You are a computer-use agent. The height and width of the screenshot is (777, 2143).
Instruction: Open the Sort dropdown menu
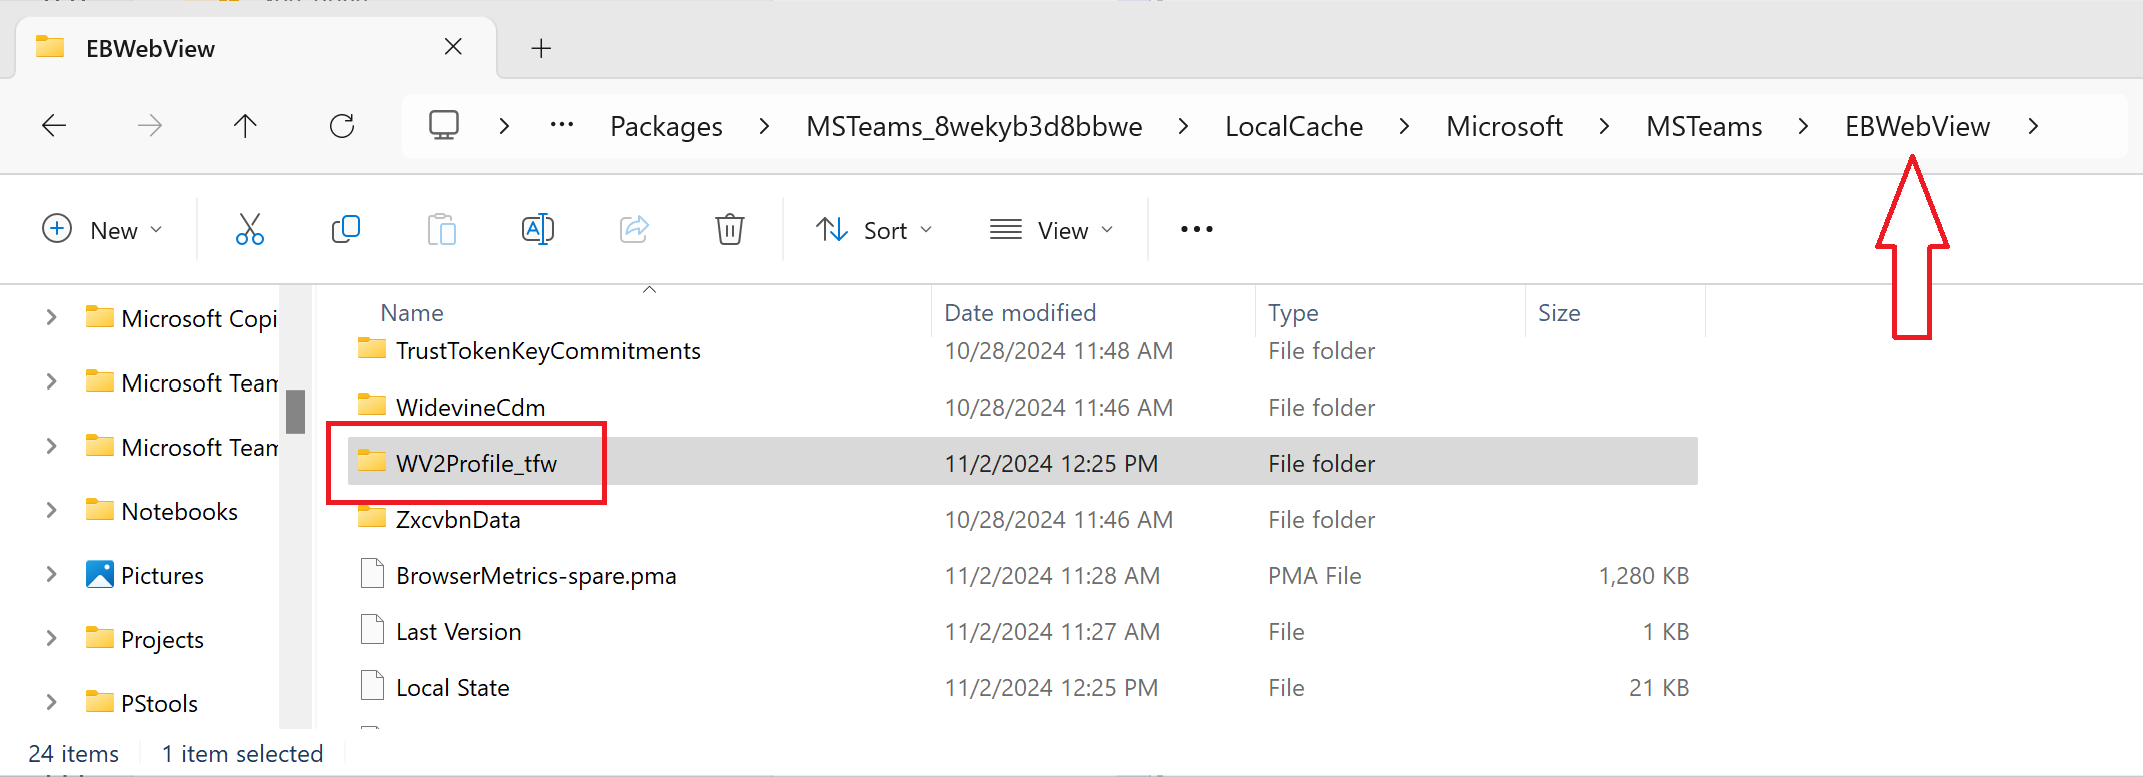[874, 230]
